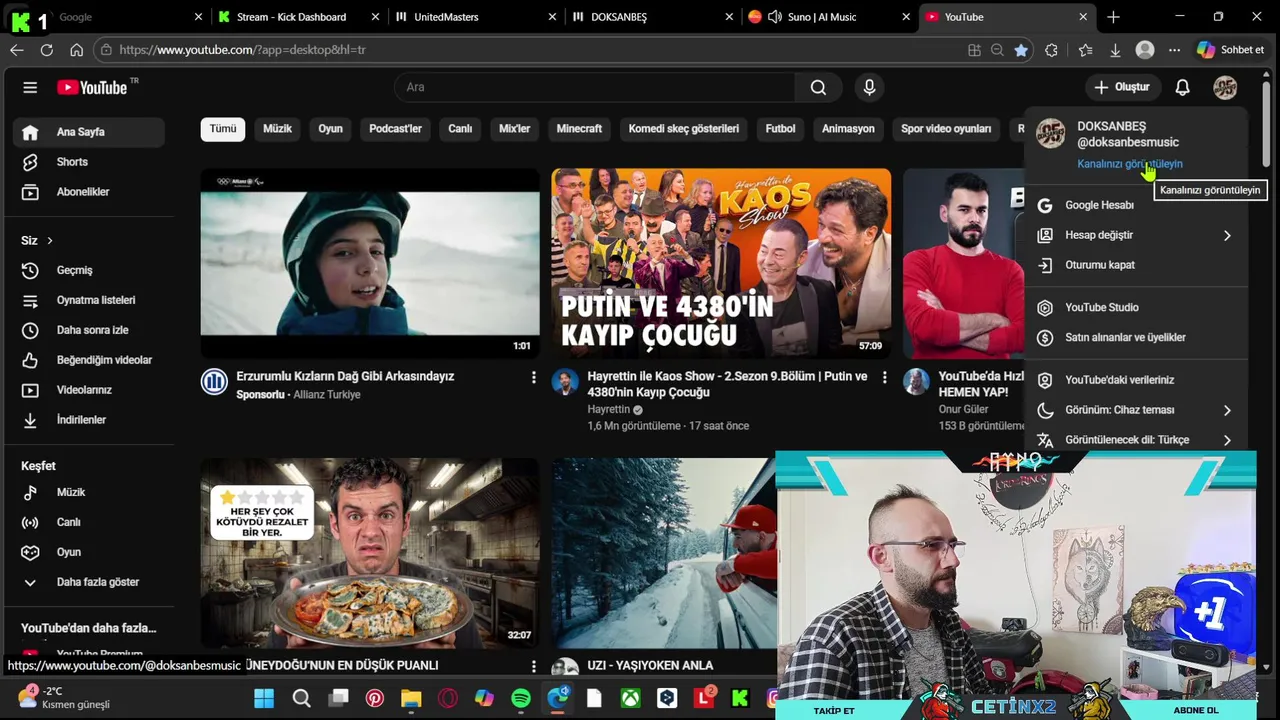Open the rotten food 32:07 video thumbnail
The image size is (1280, 720).
pos(370,553)
